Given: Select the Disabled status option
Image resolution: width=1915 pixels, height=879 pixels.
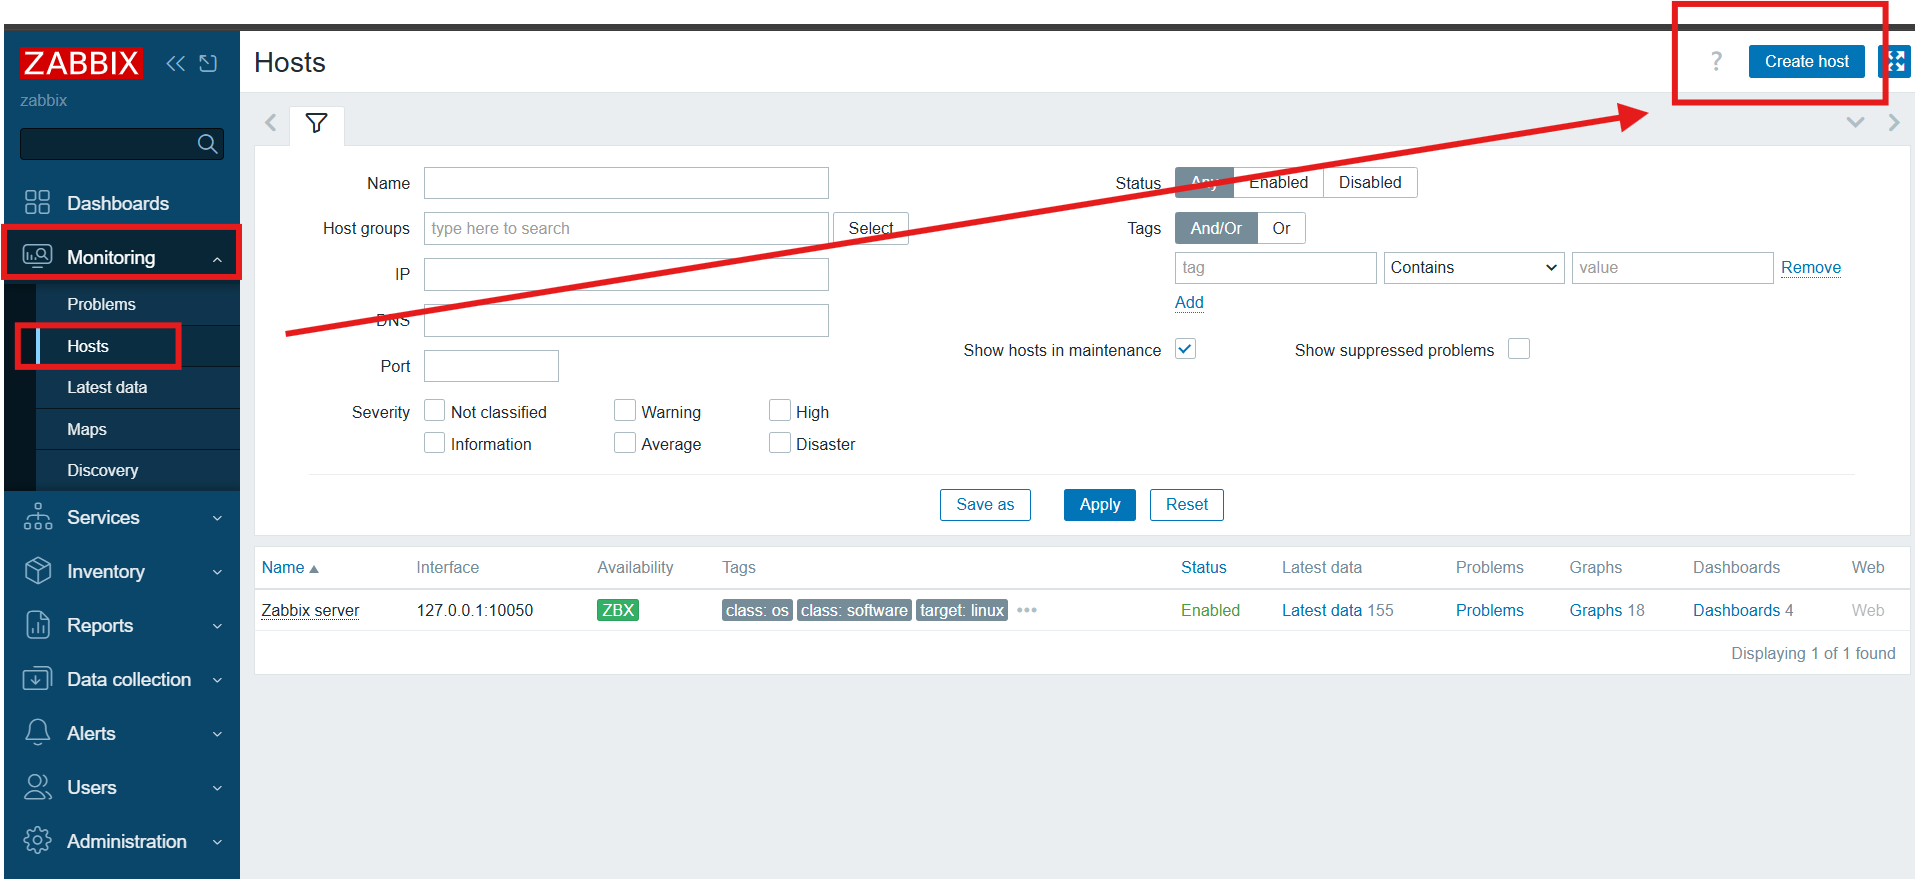Looking at the screenshot, I should coord(1369,183).
